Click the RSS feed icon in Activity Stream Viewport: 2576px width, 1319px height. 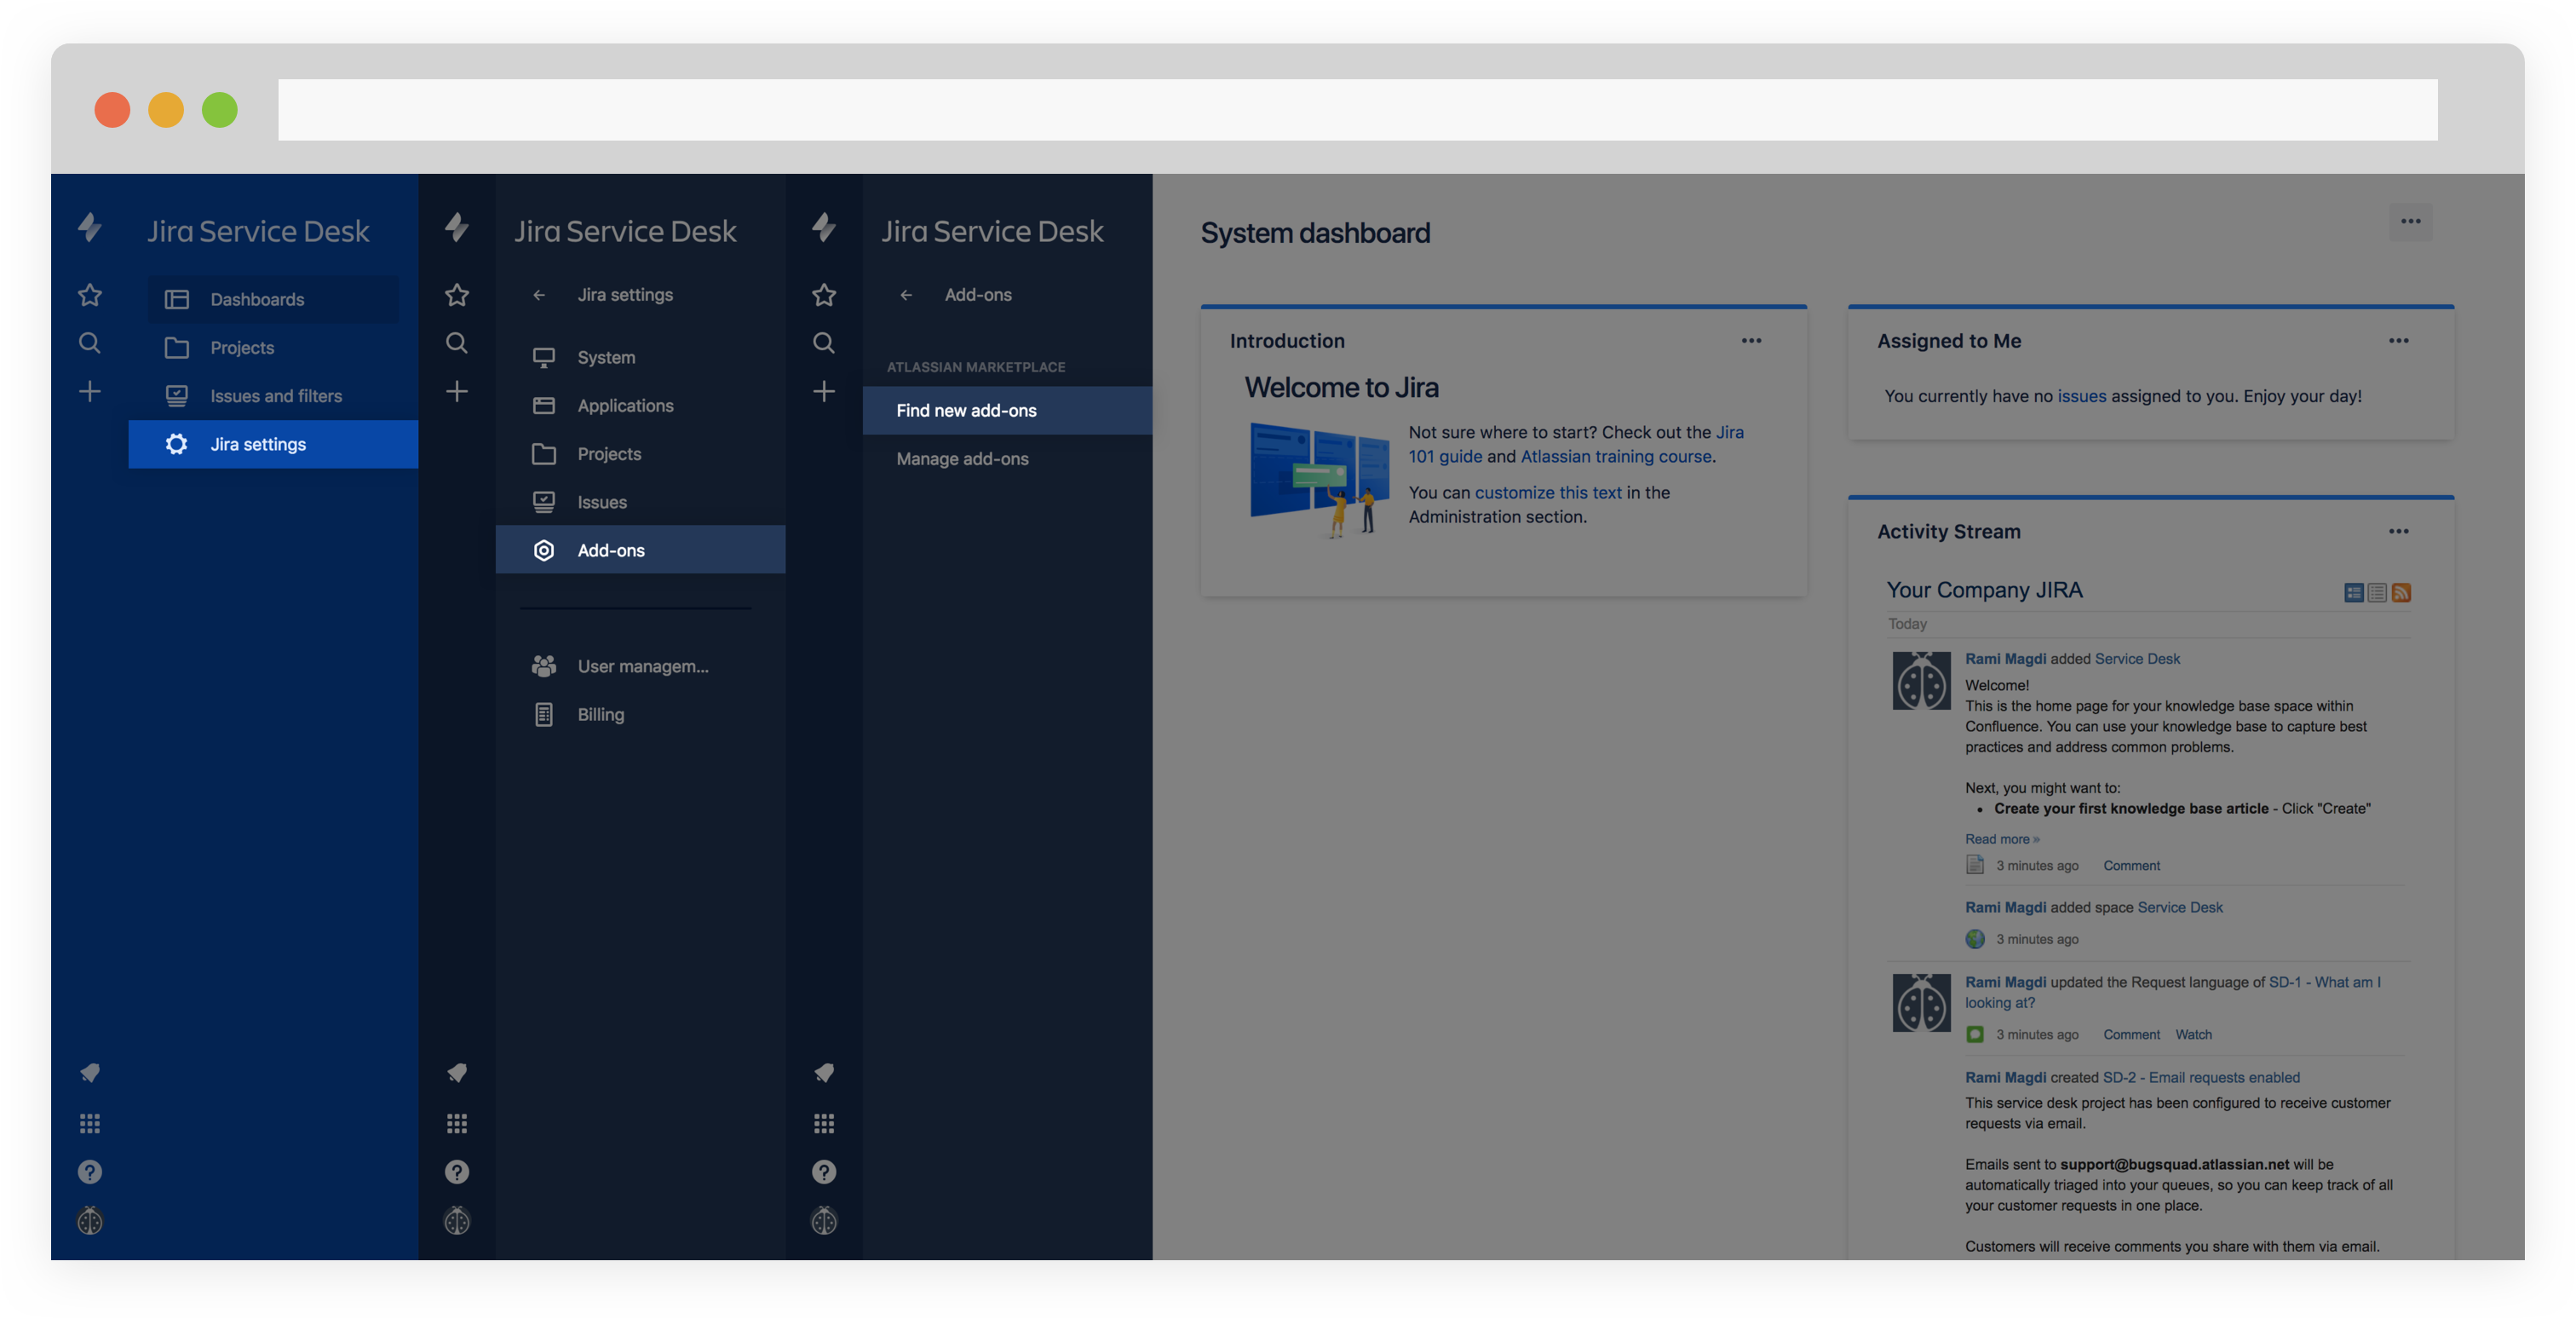click(x=2401, y=593)
